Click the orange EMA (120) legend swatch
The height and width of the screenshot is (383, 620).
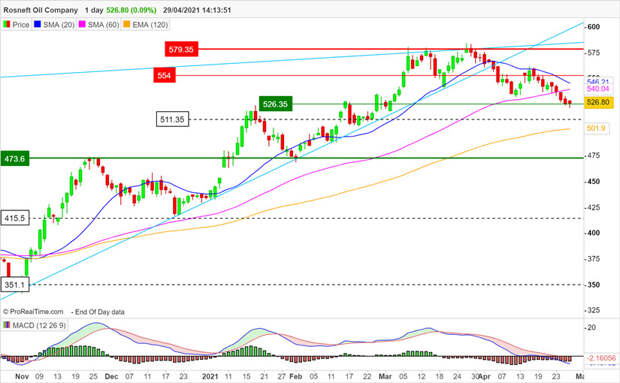click(127, 25)
